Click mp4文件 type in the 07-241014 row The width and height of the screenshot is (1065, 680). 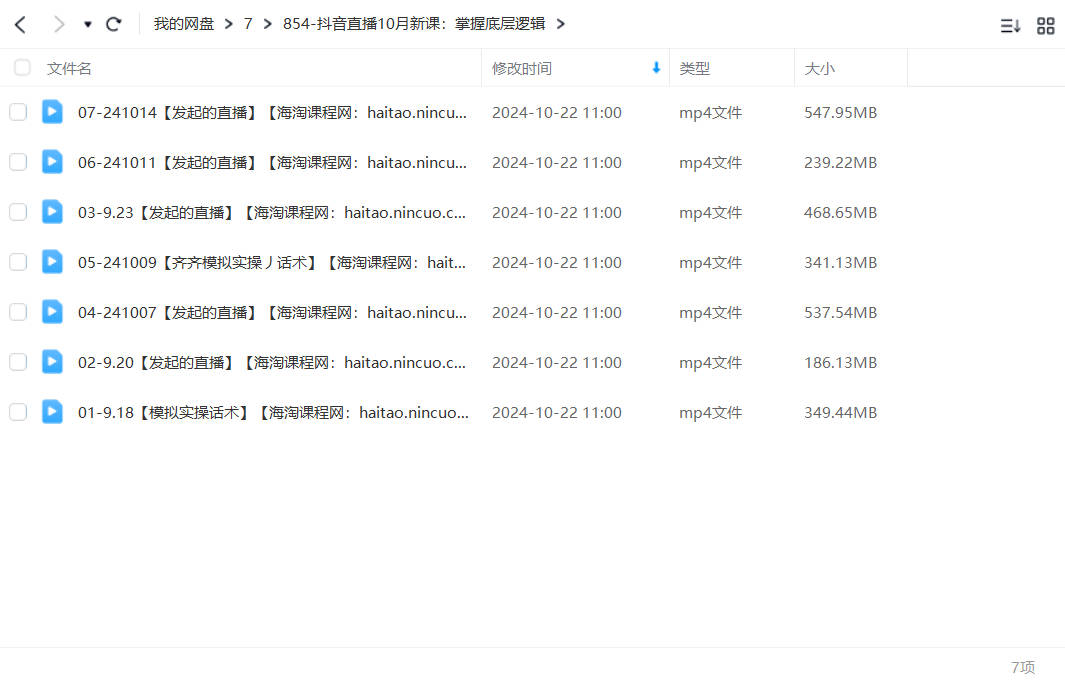pos(710,113)
